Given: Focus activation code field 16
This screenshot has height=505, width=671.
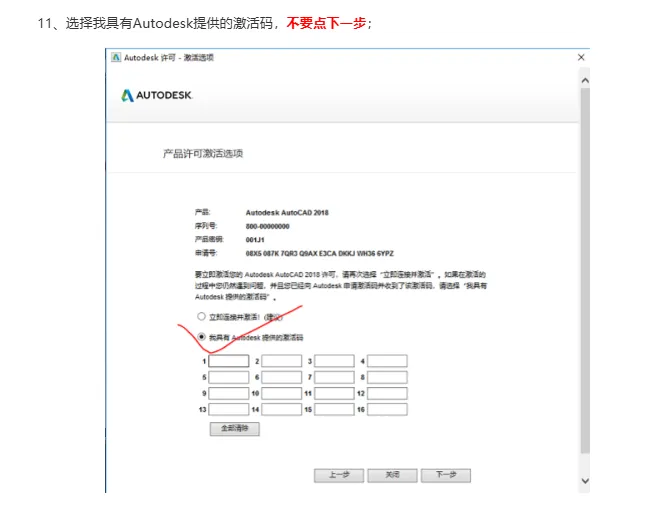Looking at the screenshot, I should click(x=387, y=410).
